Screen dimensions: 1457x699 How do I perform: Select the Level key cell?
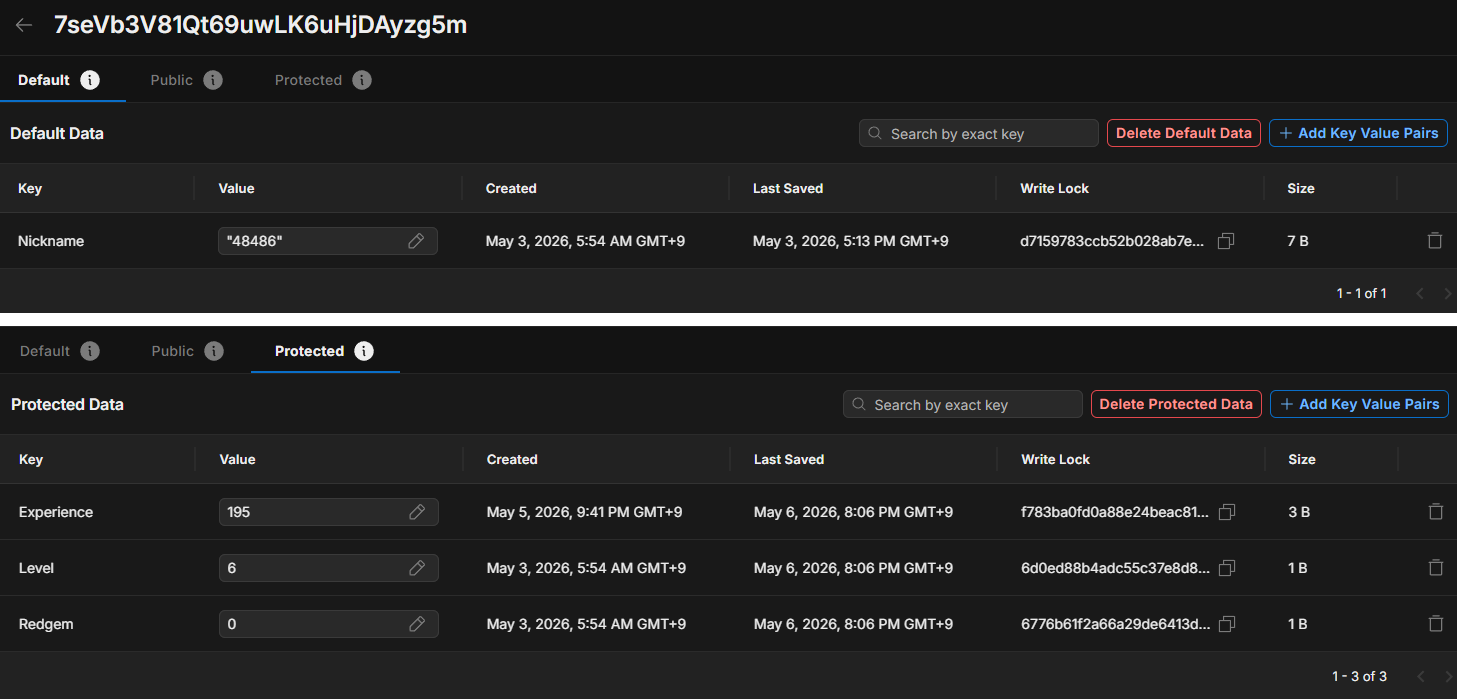coord(37,568)
